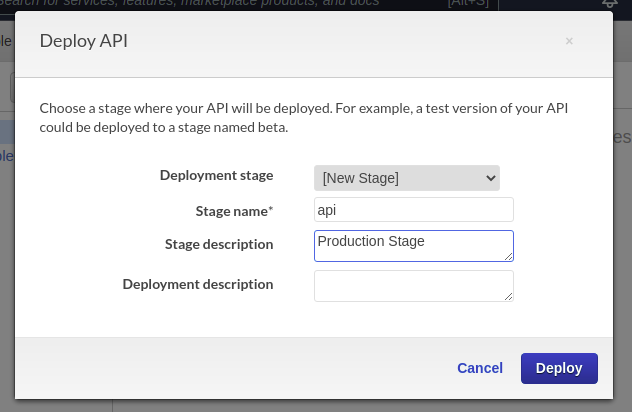Viewport: 632px width, 412px height.
Task: Click the Deployment stage label
Action: tap(216, 175)
